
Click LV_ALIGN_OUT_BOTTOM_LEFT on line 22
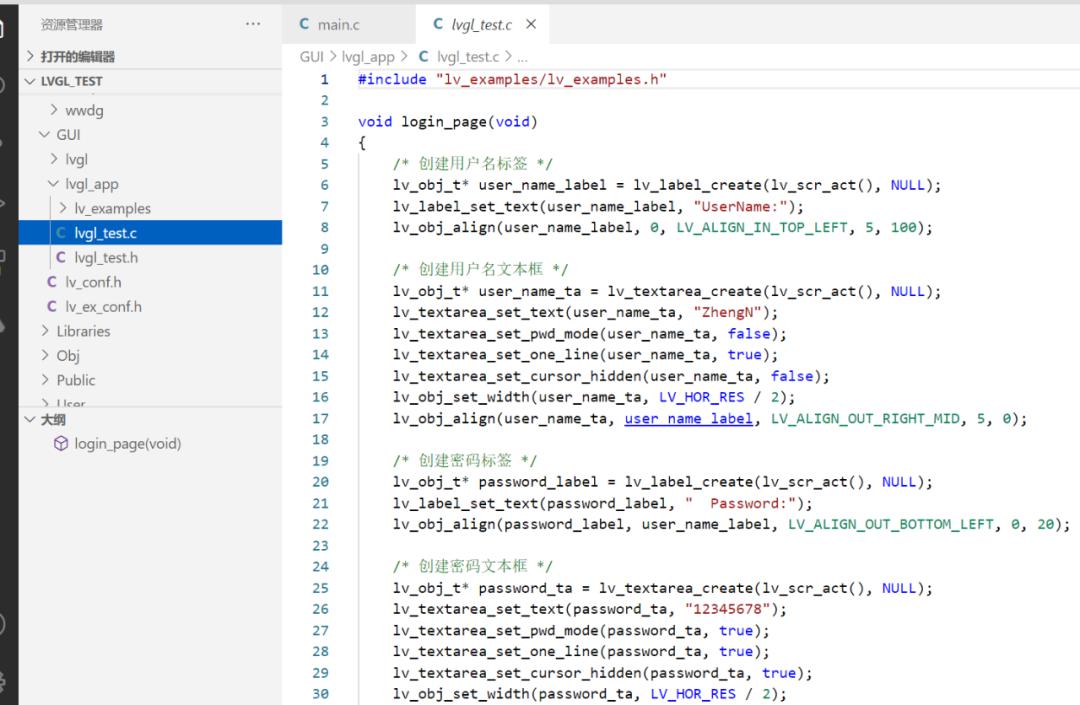[x=891, y=525]
